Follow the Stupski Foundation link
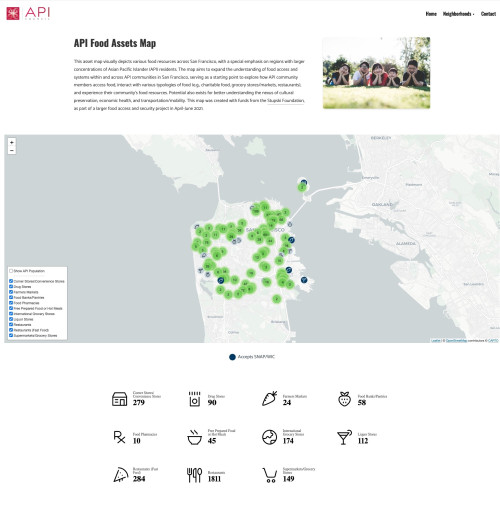The height and width of the screenshot is (508, 500). (286, 100)
